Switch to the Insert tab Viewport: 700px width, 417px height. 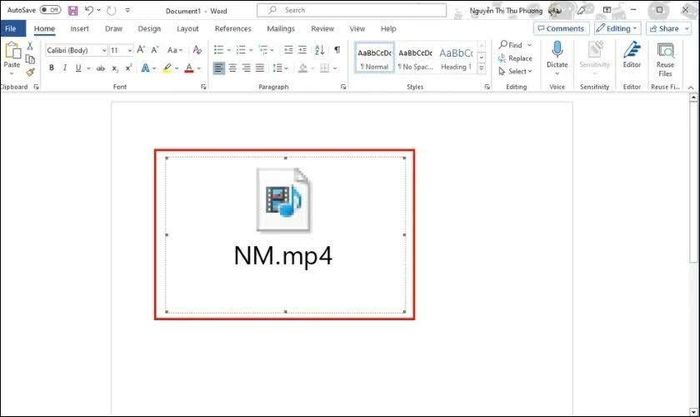79,29
